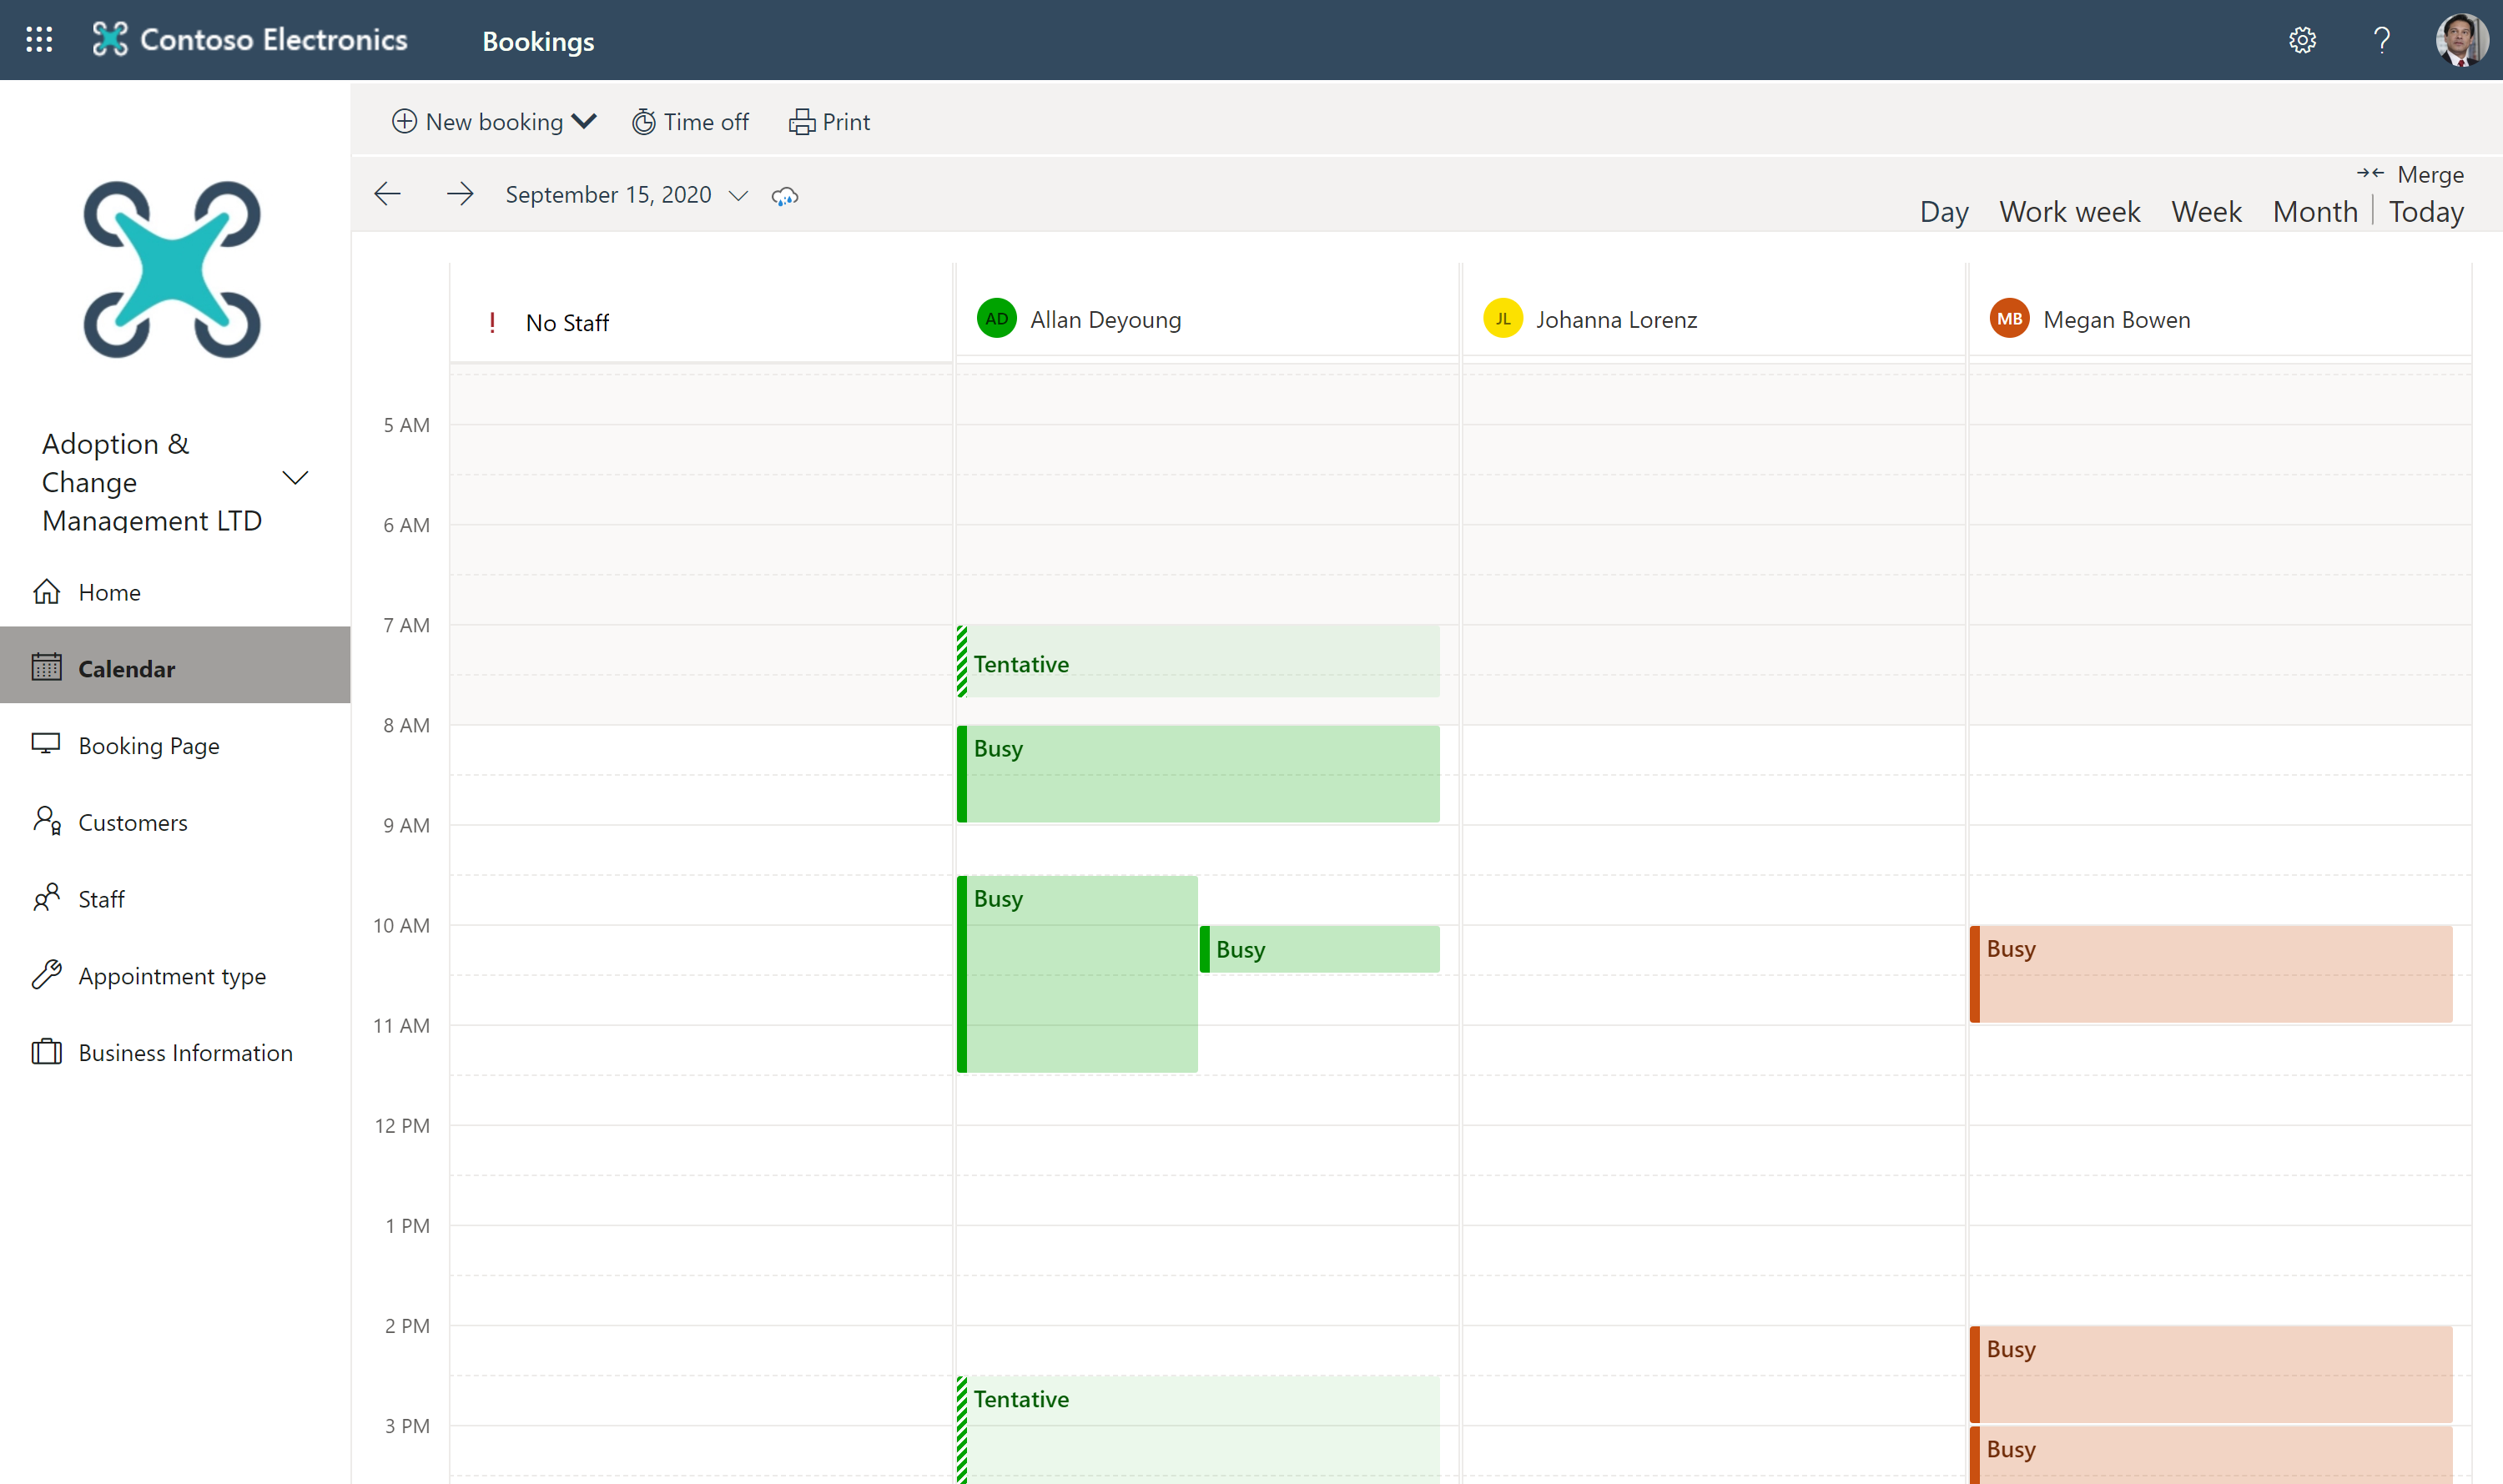
Task: Open the Microsoft app launcher waffle icon
Action: pos(39,39)
